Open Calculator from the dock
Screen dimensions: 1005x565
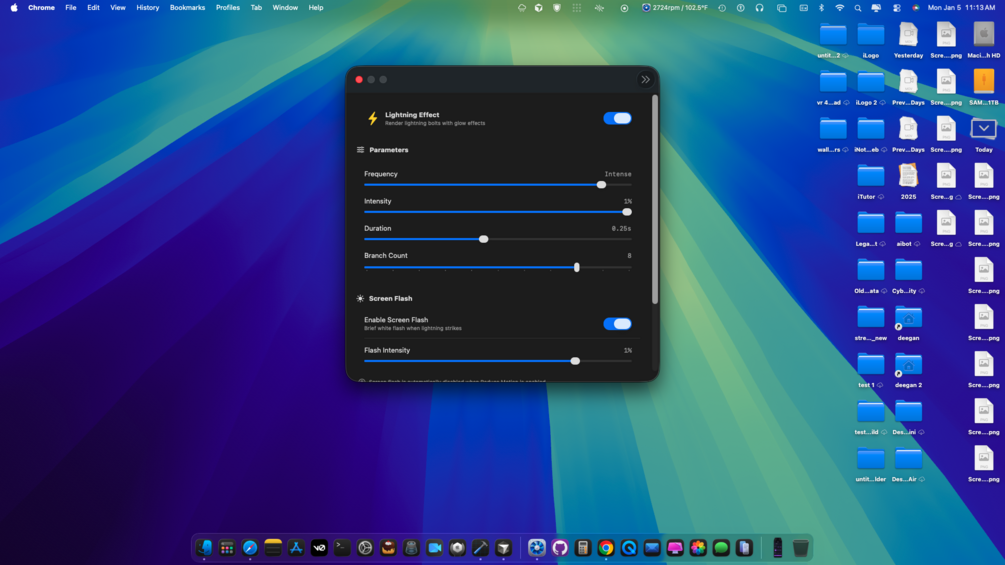click(583, 548)
